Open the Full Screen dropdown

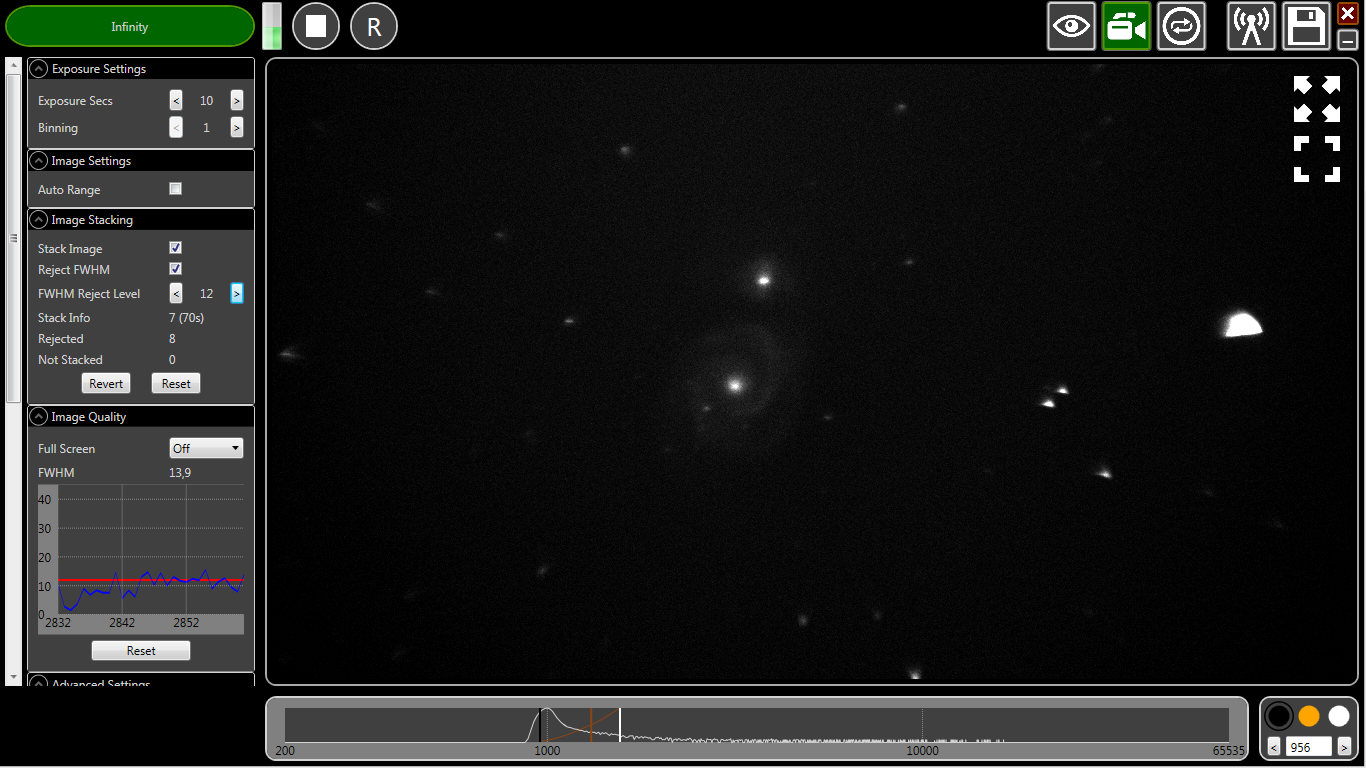206,448
